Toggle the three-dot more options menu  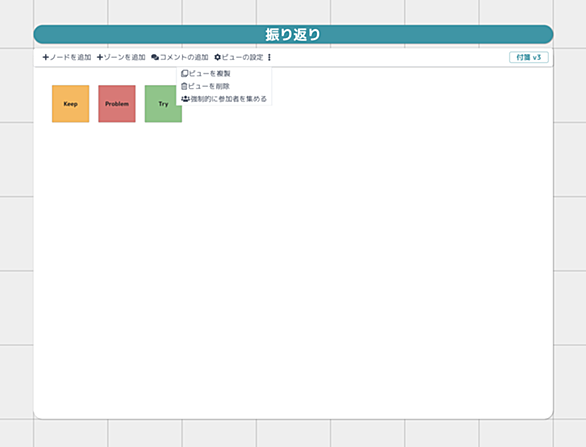tap(269, 57)
